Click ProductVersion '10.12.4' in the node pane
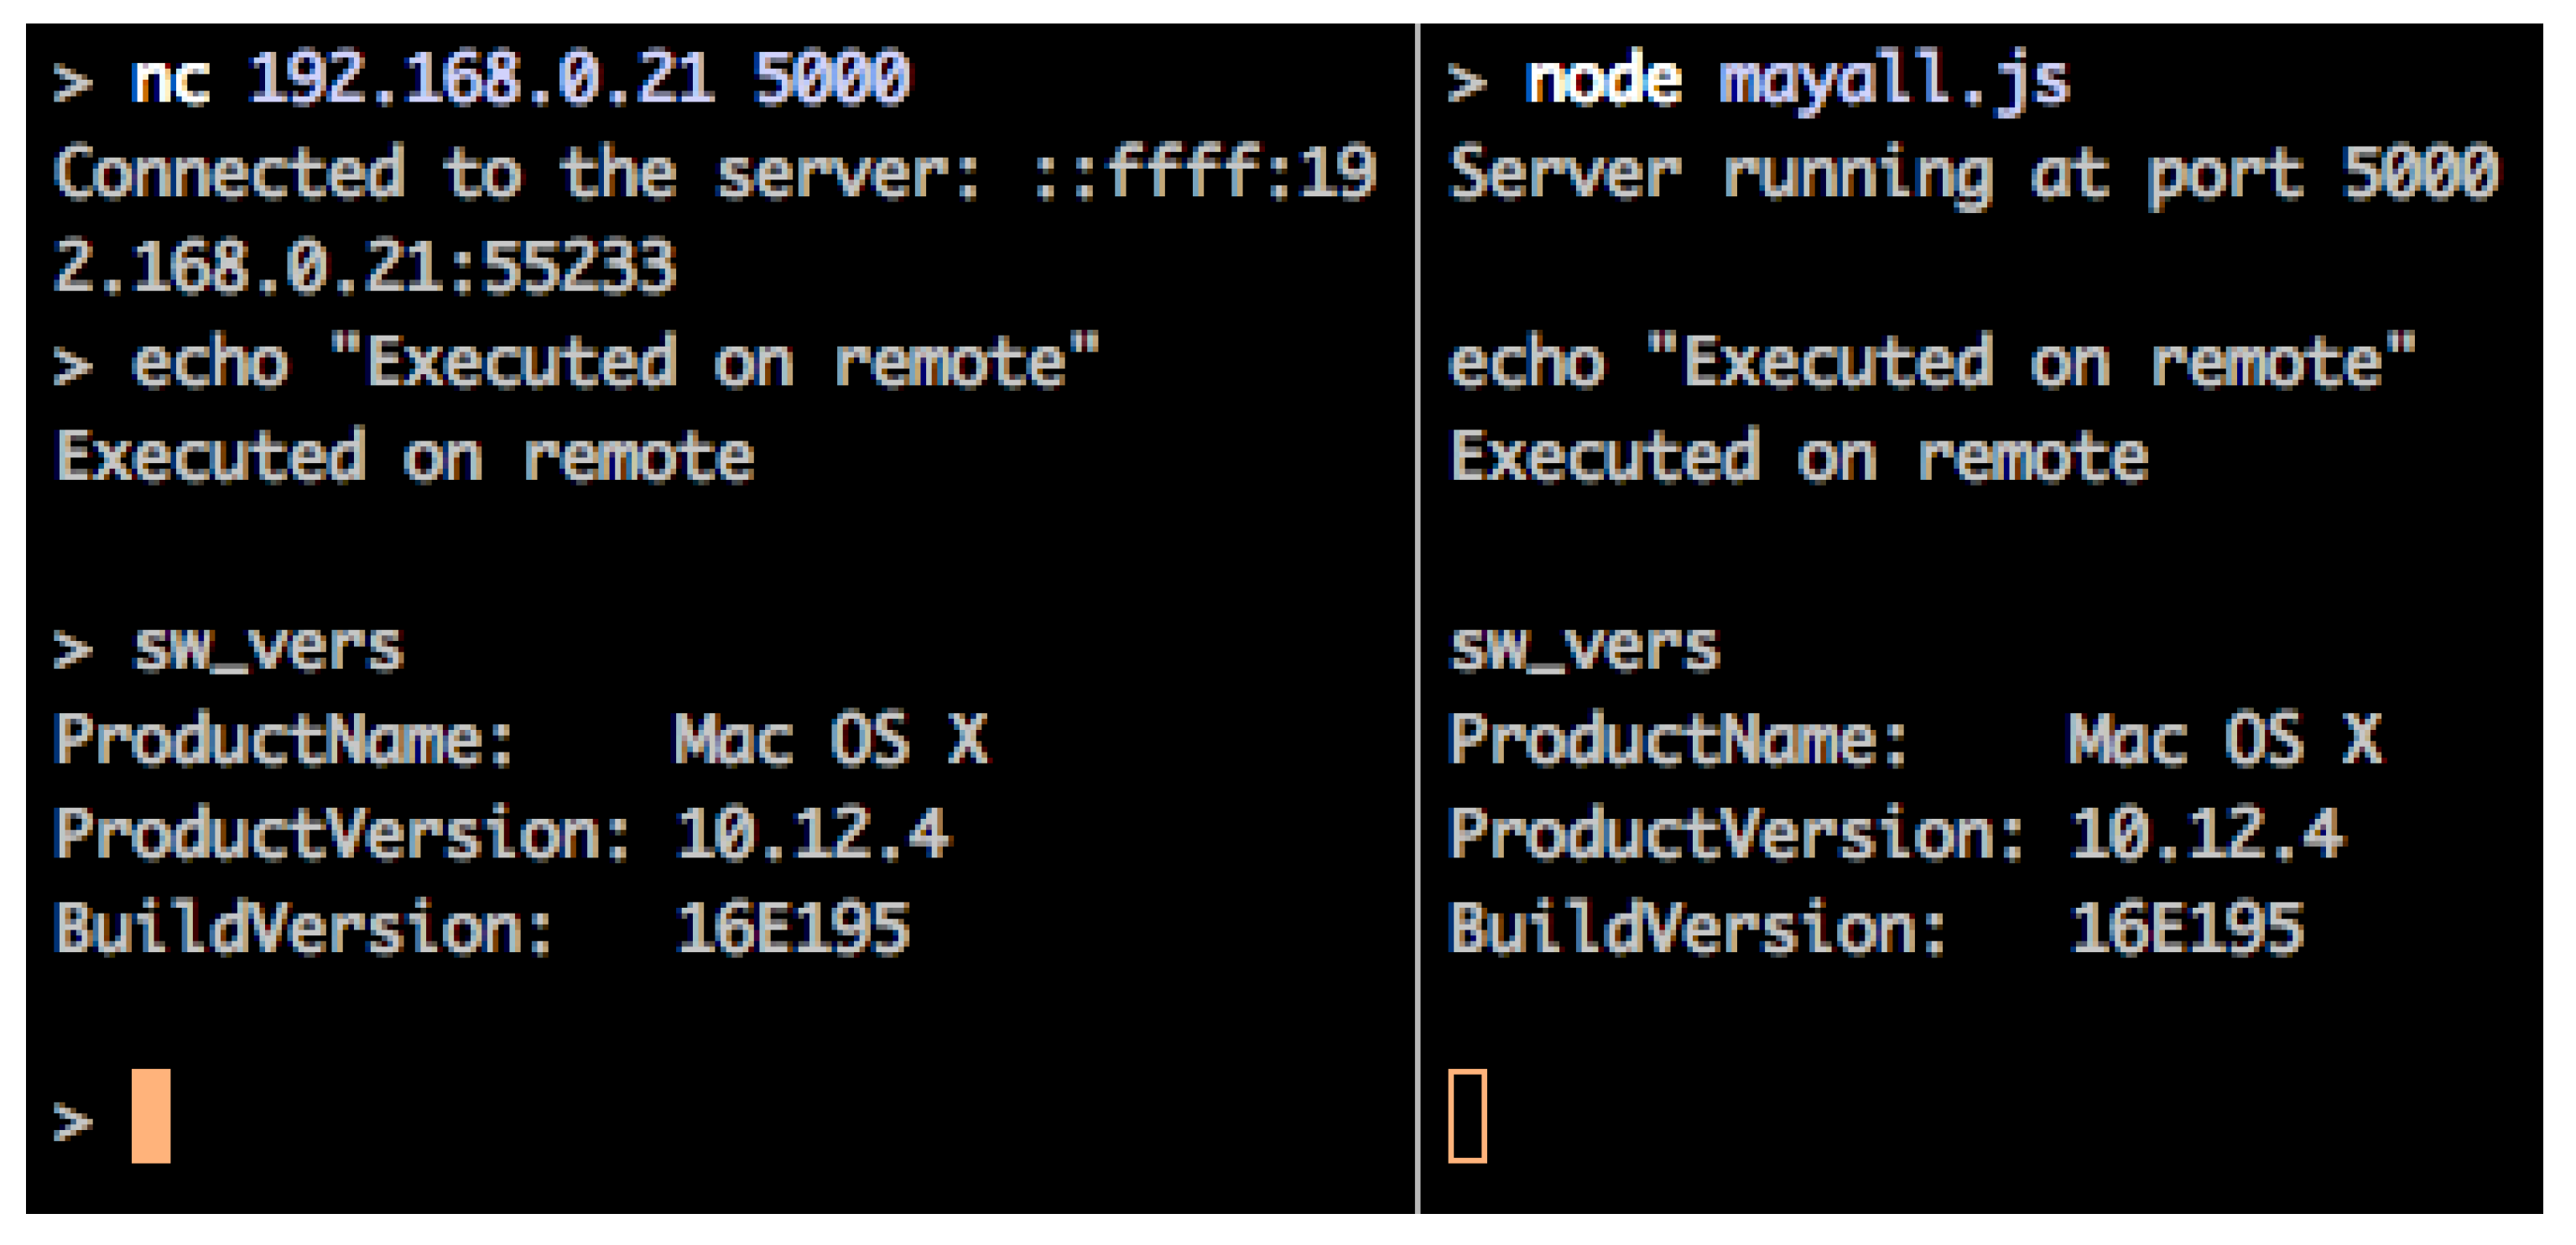 2206,834
